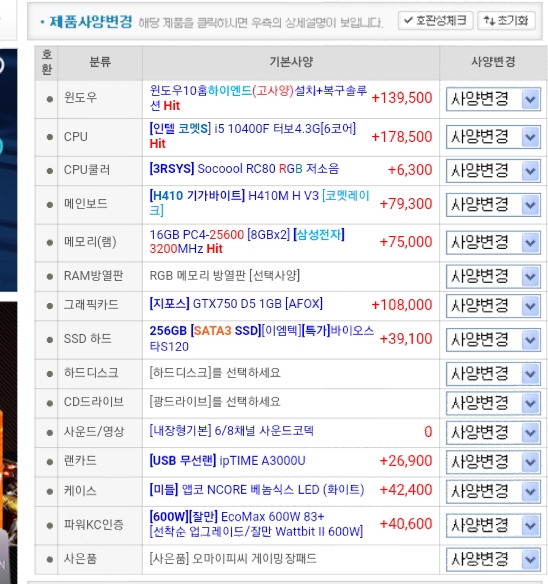This screenshot has height=584, width=548.
Task: Click the 광드라이브를 선택하세요 placeholder
Action: point(215,402)
